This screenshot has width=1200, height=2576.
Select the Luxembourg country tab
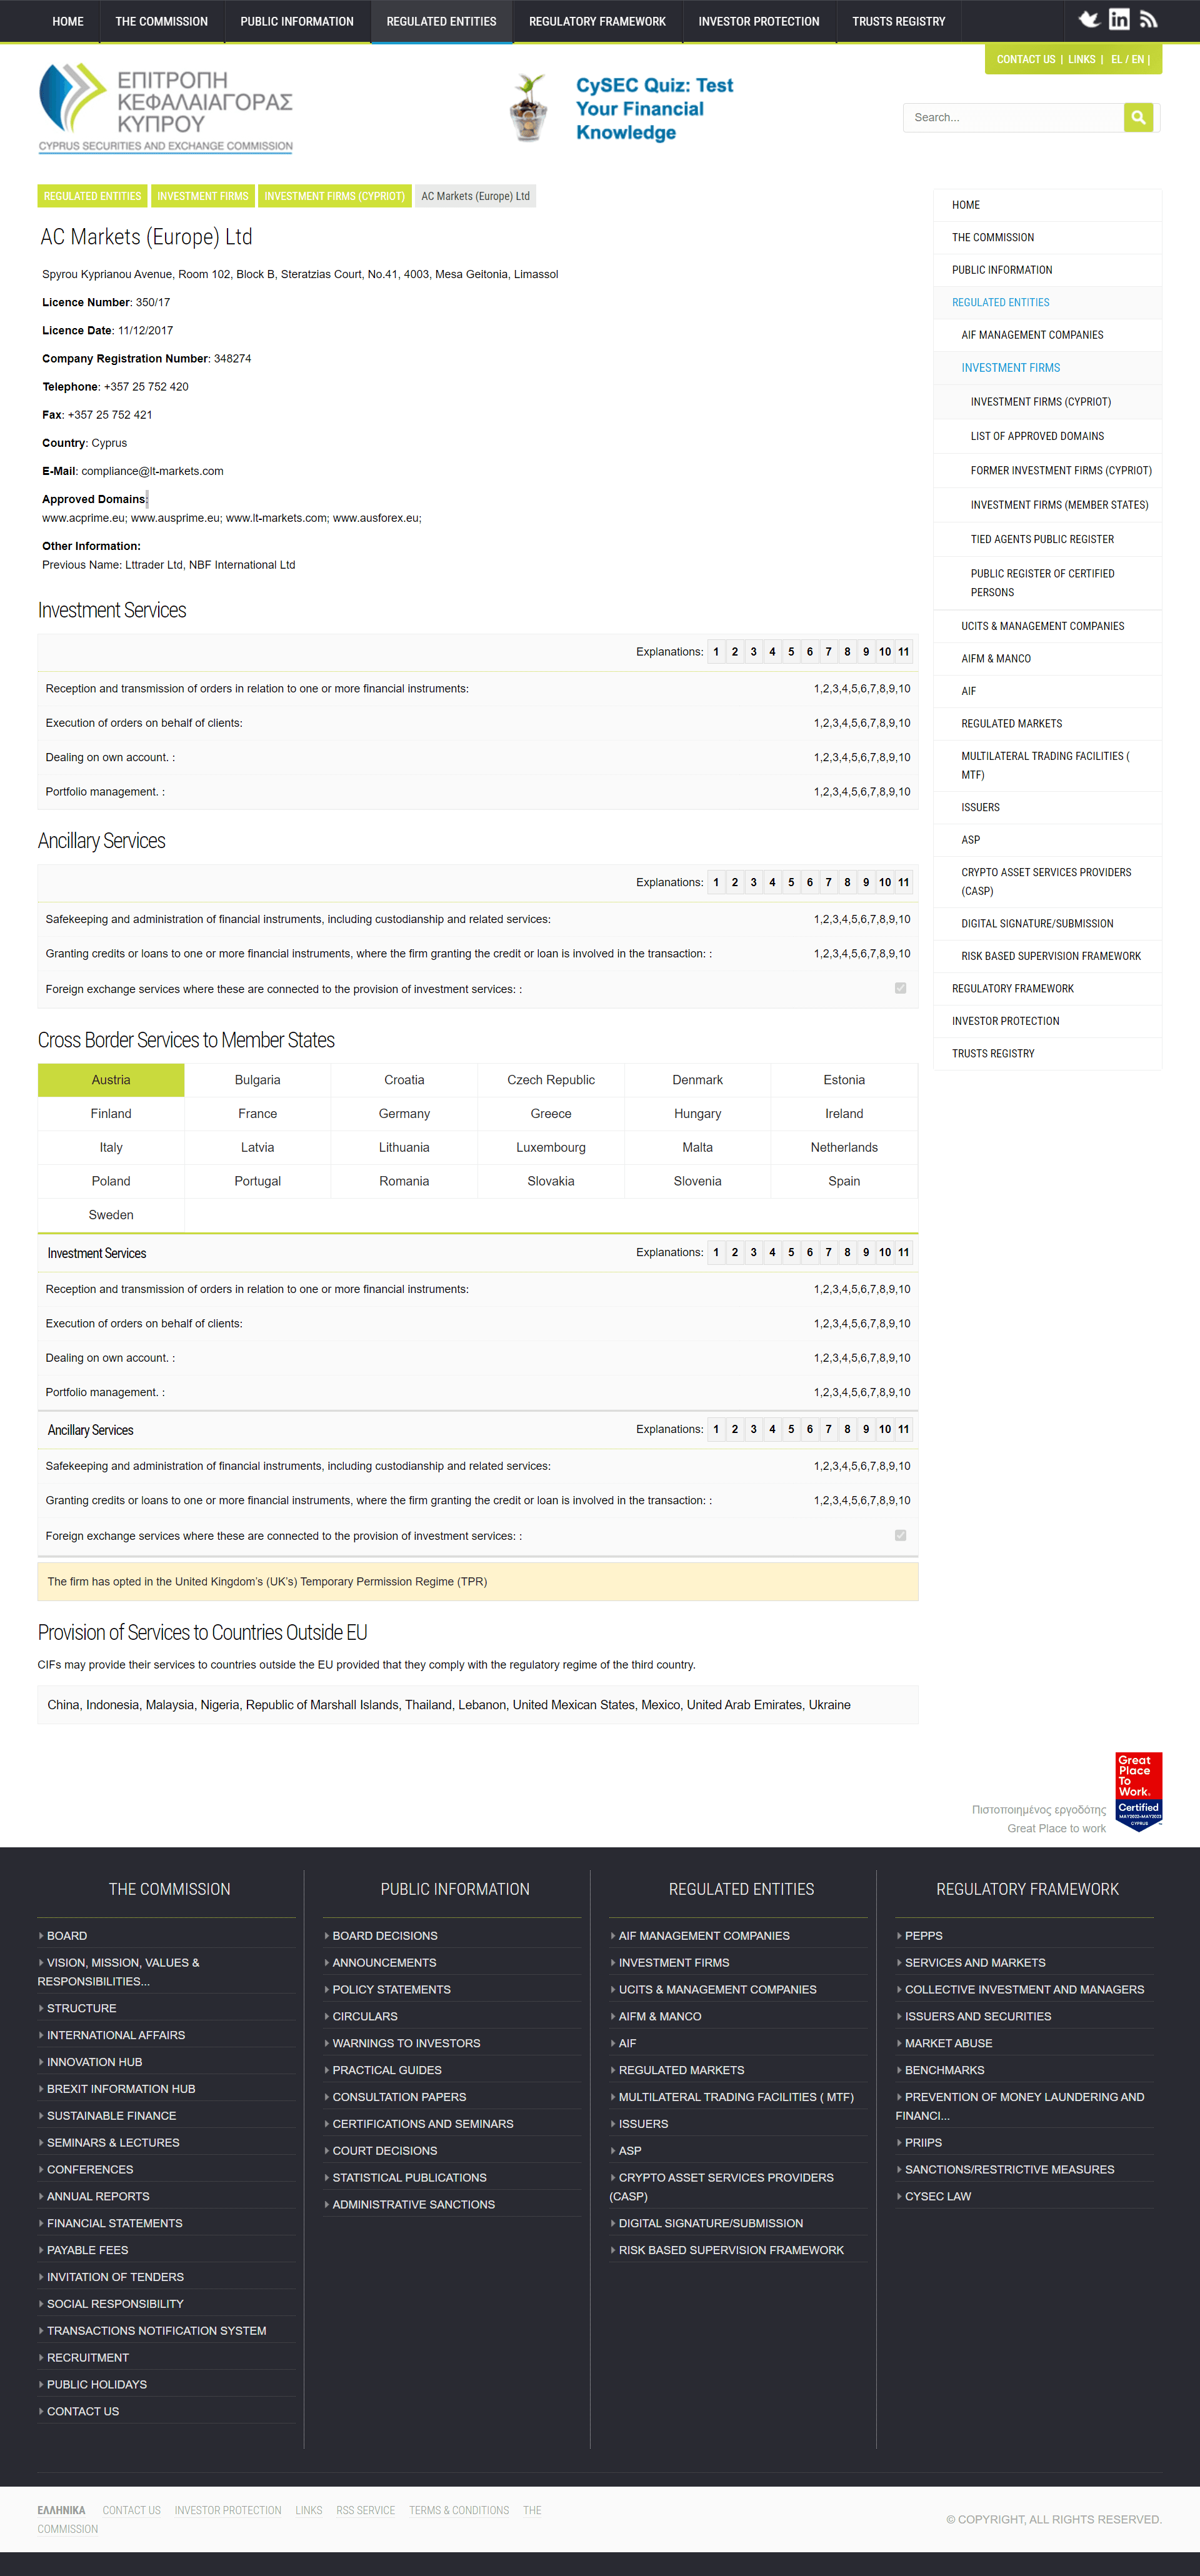(x=551, y=1148)
